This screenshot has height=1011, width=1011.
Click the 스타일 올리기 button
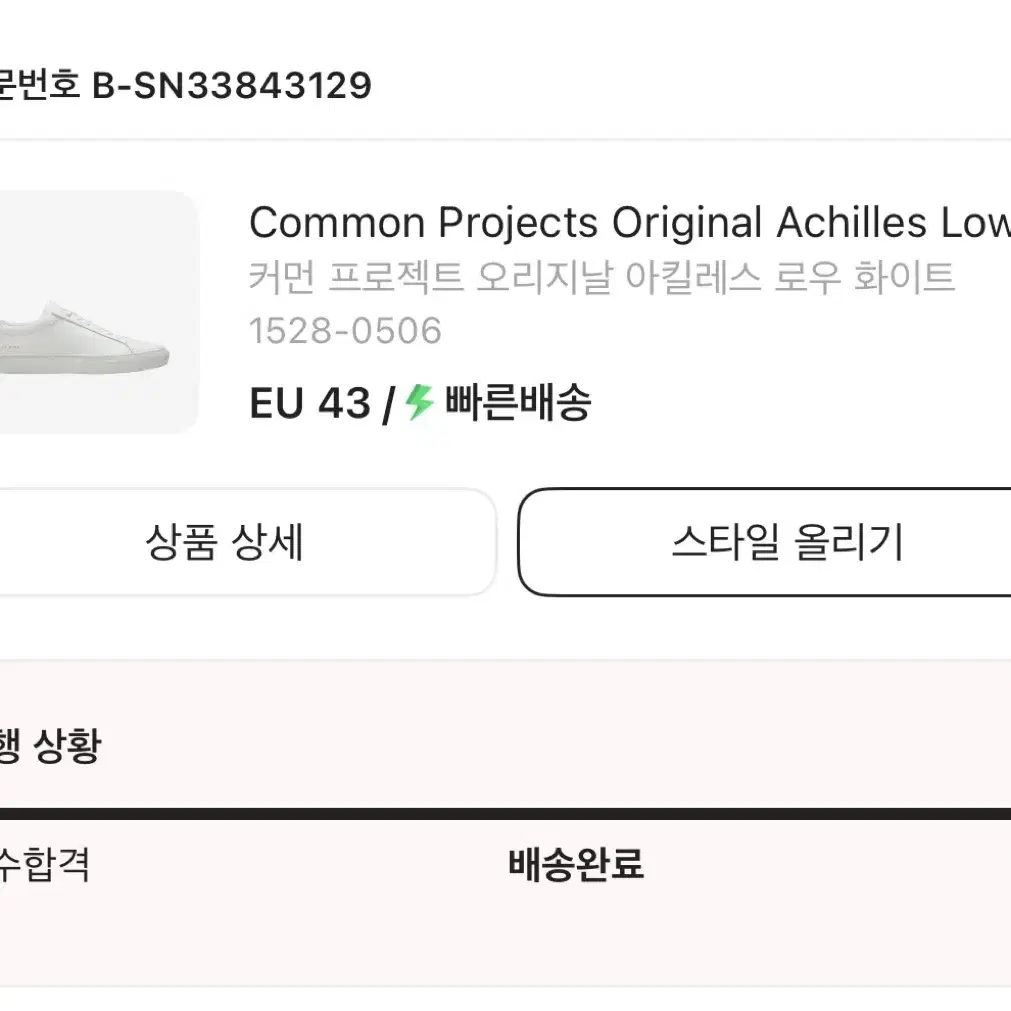pyautogui.click(x=765, y=542)
